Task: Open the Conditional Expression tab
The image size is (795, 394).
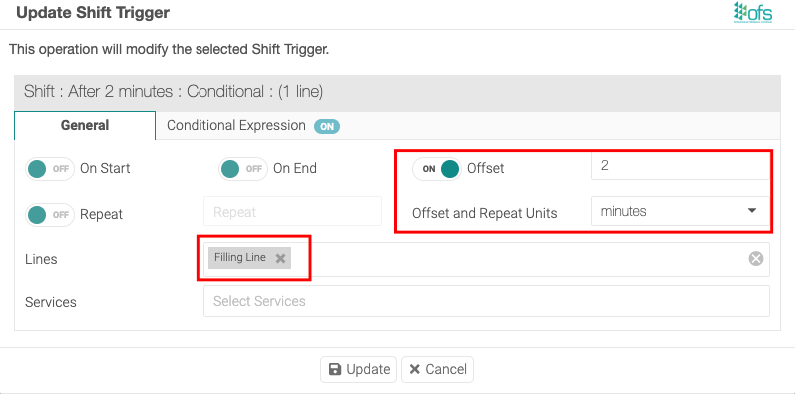Action: pyautogui.click(x=252, y=126)
